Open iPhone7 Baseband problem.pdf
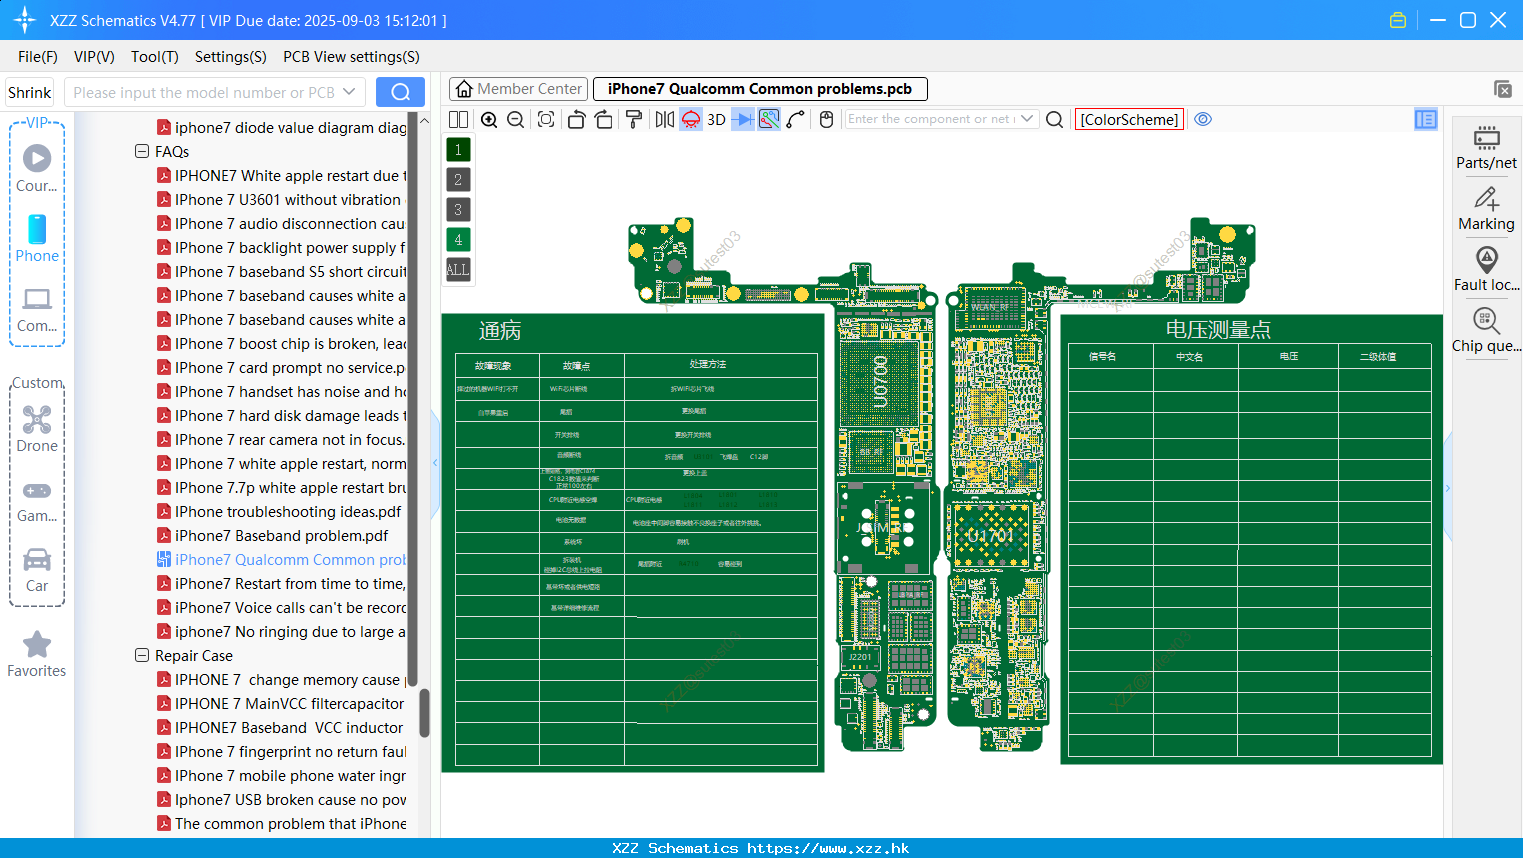The width and height of the screenshot is (1523, 858). click(x=281, y=536)
